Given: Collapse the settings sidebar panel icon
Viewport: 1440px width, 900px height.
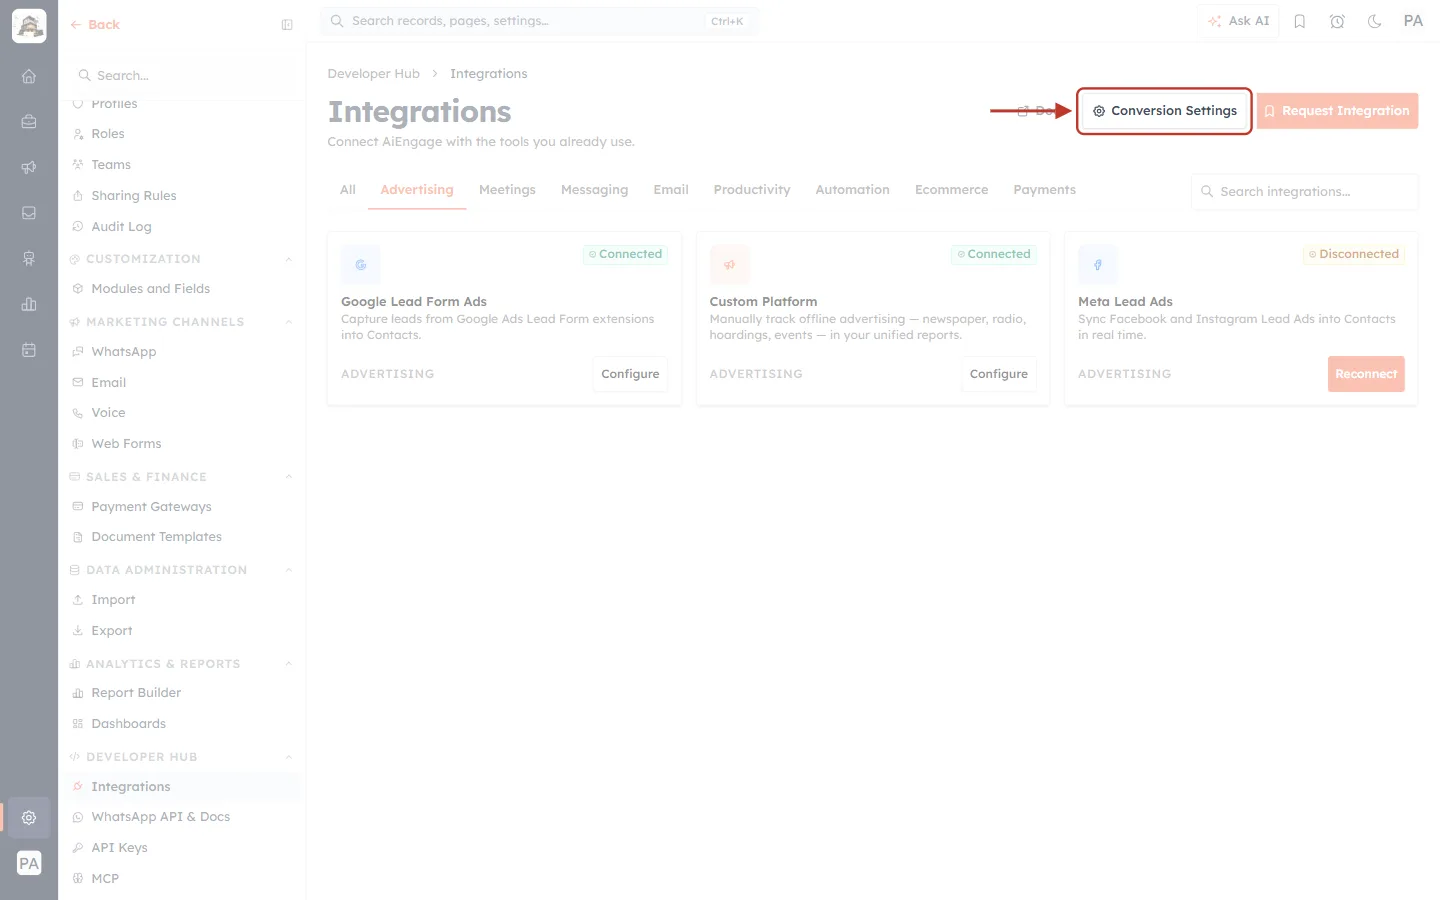Looking at the screenshot, I should (x=287, y=25).
